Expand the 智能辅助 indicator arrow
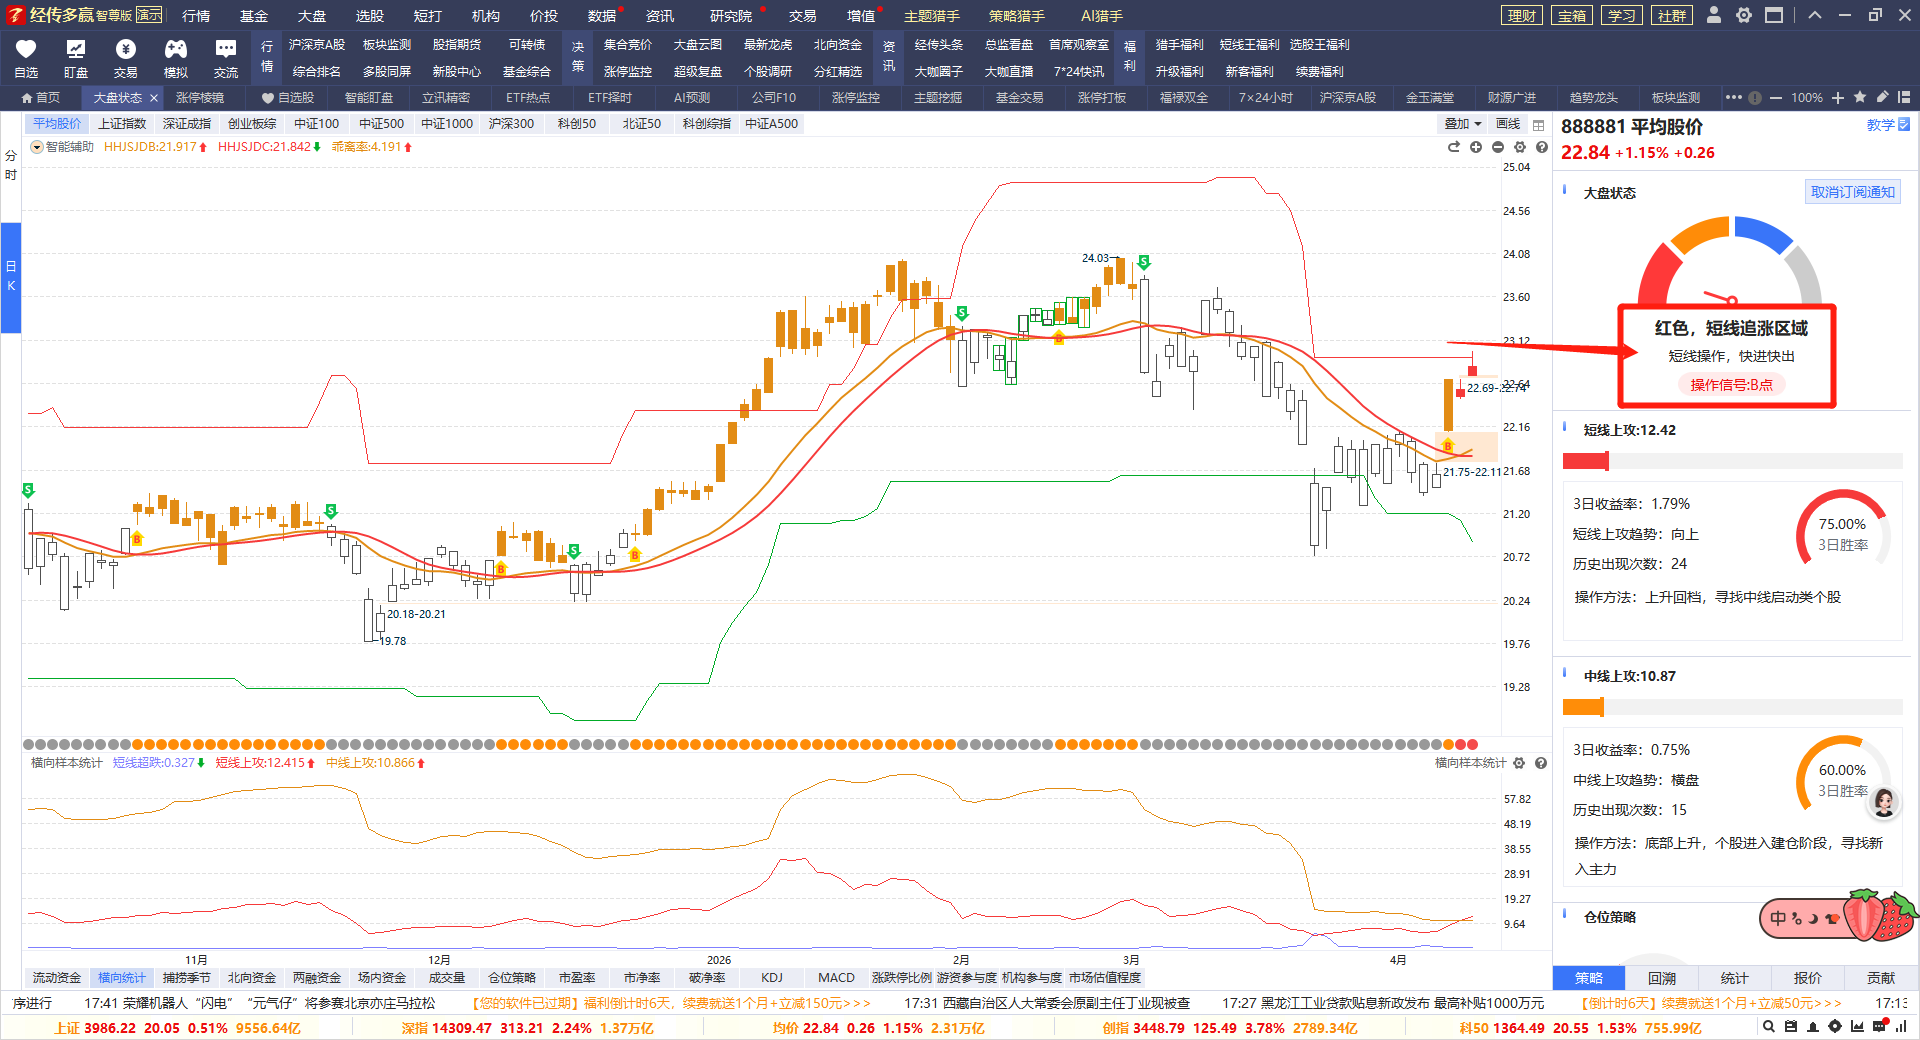This screenshot has height=1040, width=1920. coord(37,147)
